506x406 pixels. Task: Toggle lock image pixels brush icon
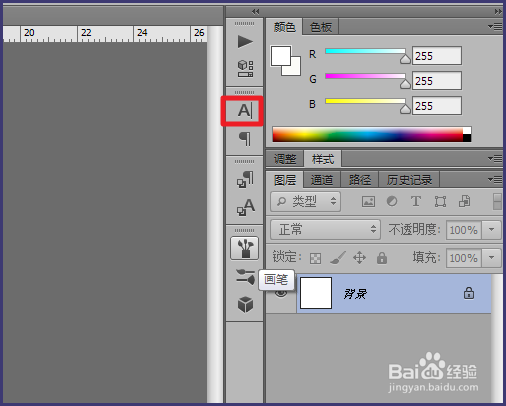point(338,258)
